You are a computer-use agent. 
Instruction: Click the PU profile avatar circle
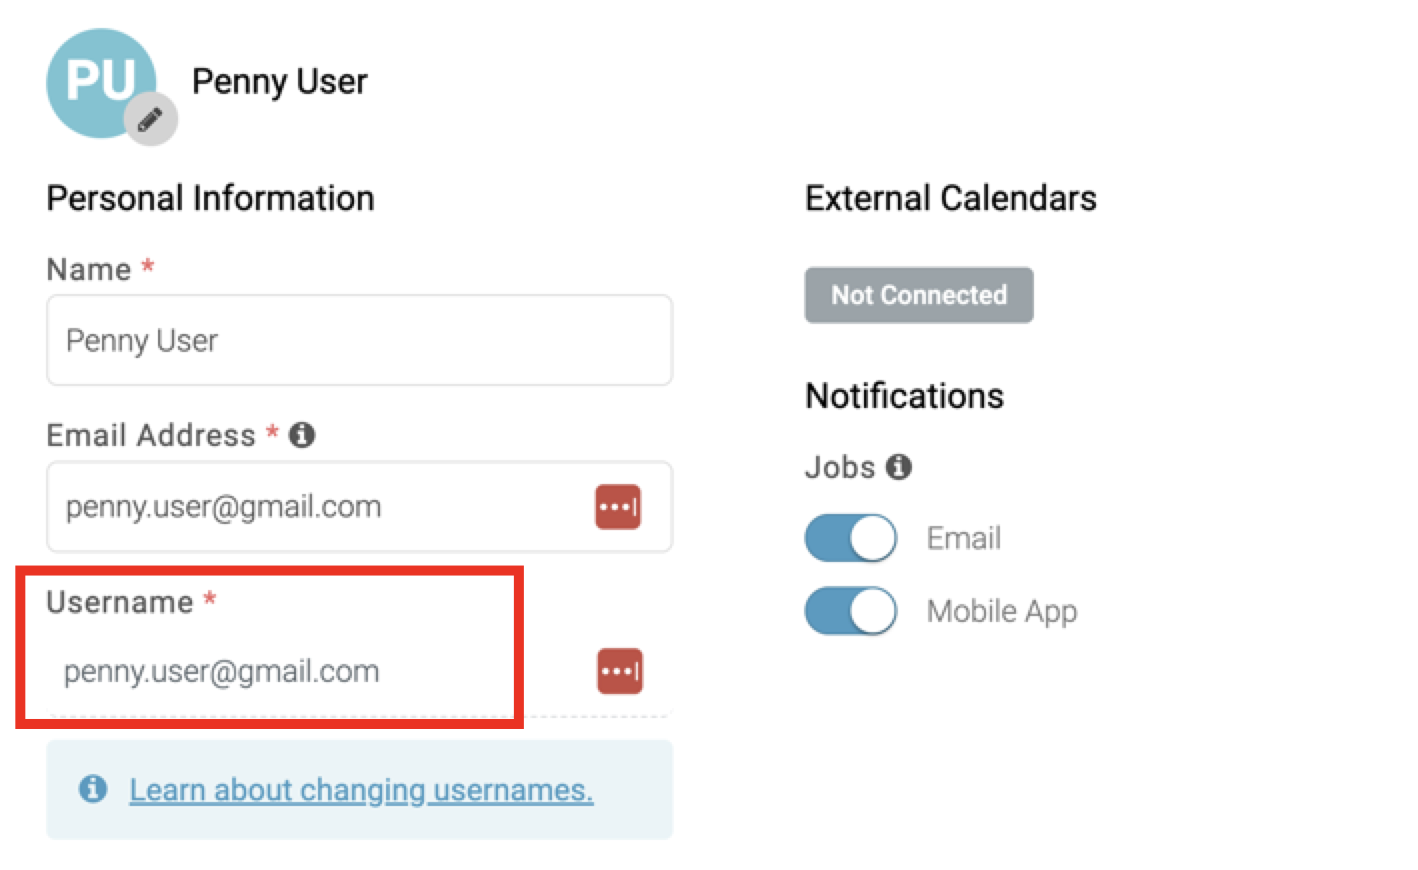pyautogui.click(x=101, y=83)
